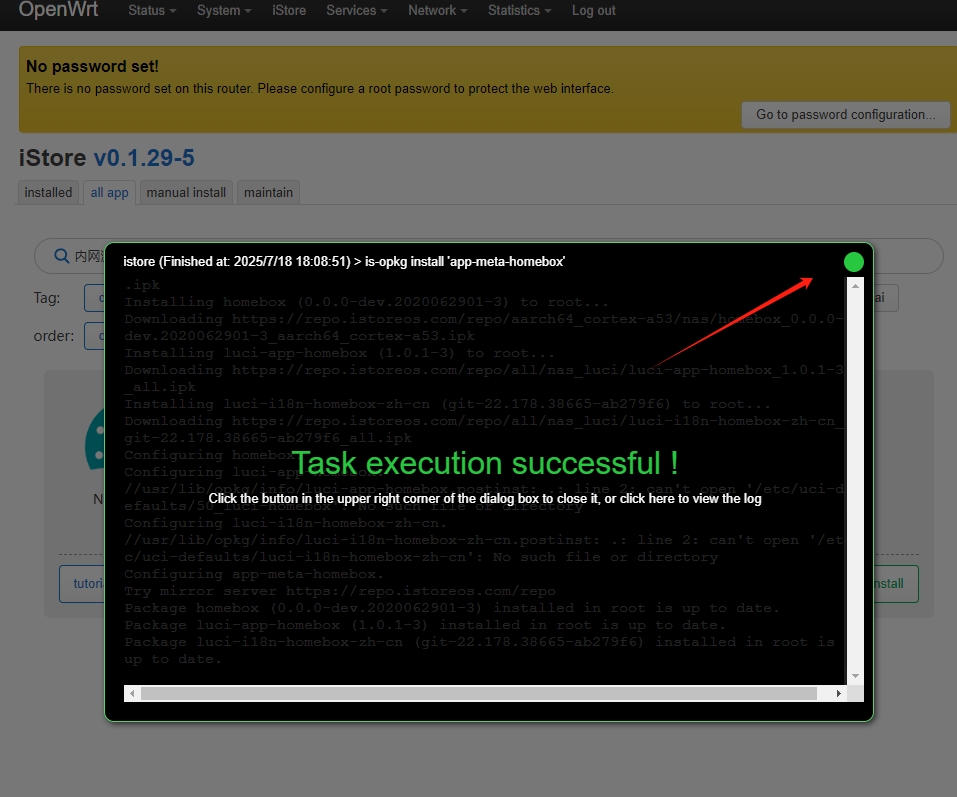Open the Network dropdown menu
Image resolution: width=957 pixels, height=797 pixels.
[x=438, y=10]
